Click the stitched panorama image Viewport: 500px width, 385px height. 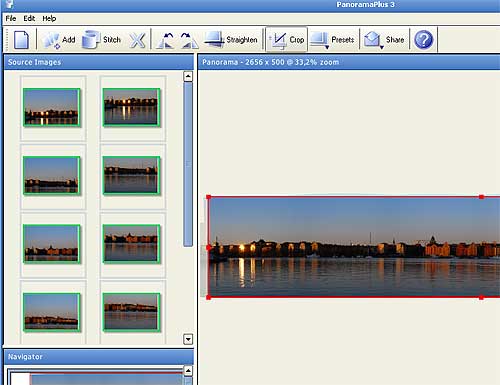point(354,247)
